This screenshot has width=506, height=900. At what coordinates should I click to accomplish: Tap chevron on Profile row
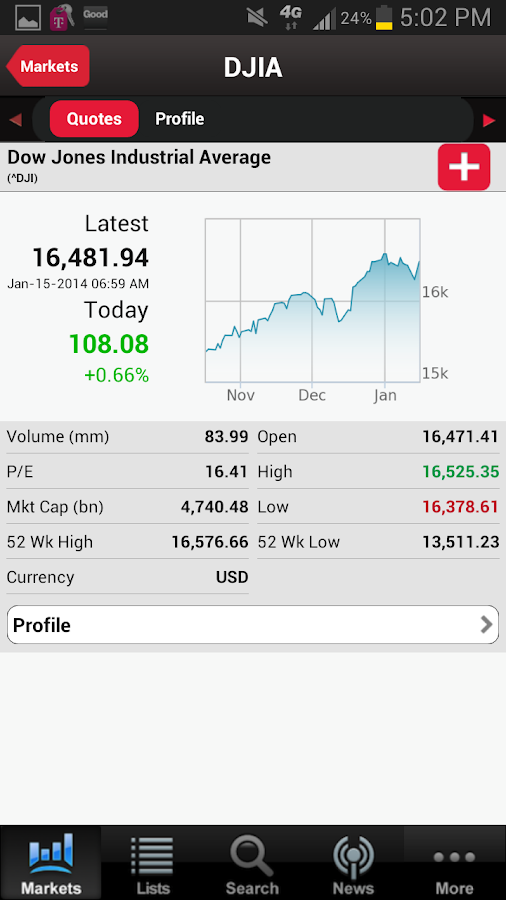[x=486, y=624]
